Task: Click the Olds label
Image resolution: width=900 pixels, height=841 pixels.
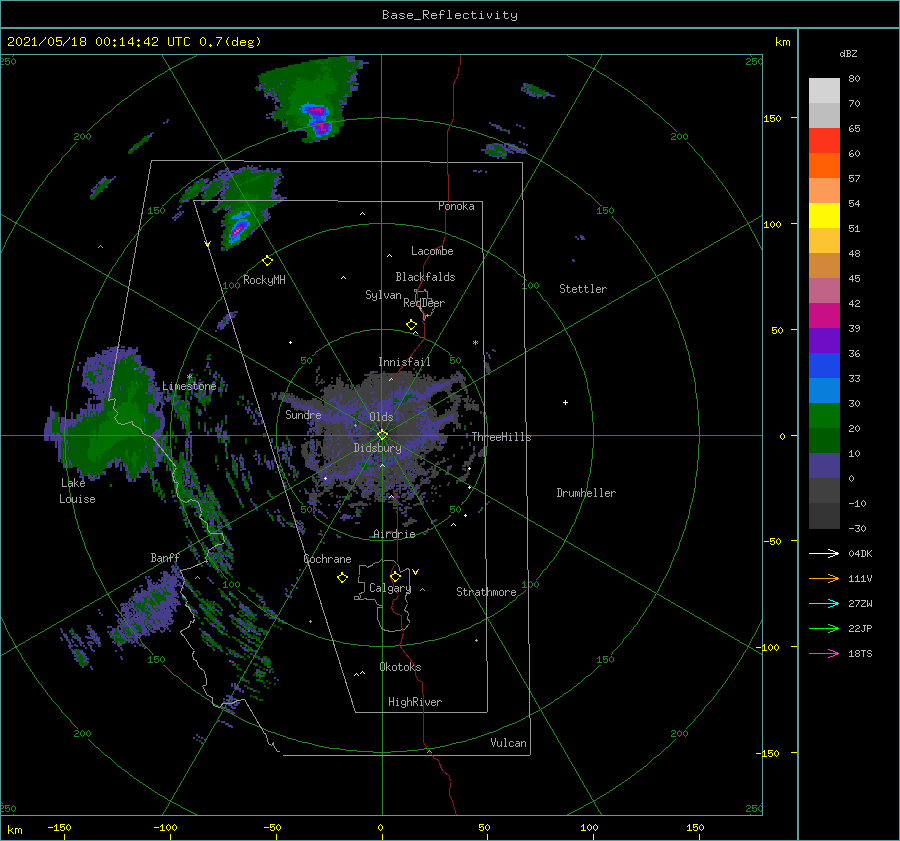Action: point(381,417)
